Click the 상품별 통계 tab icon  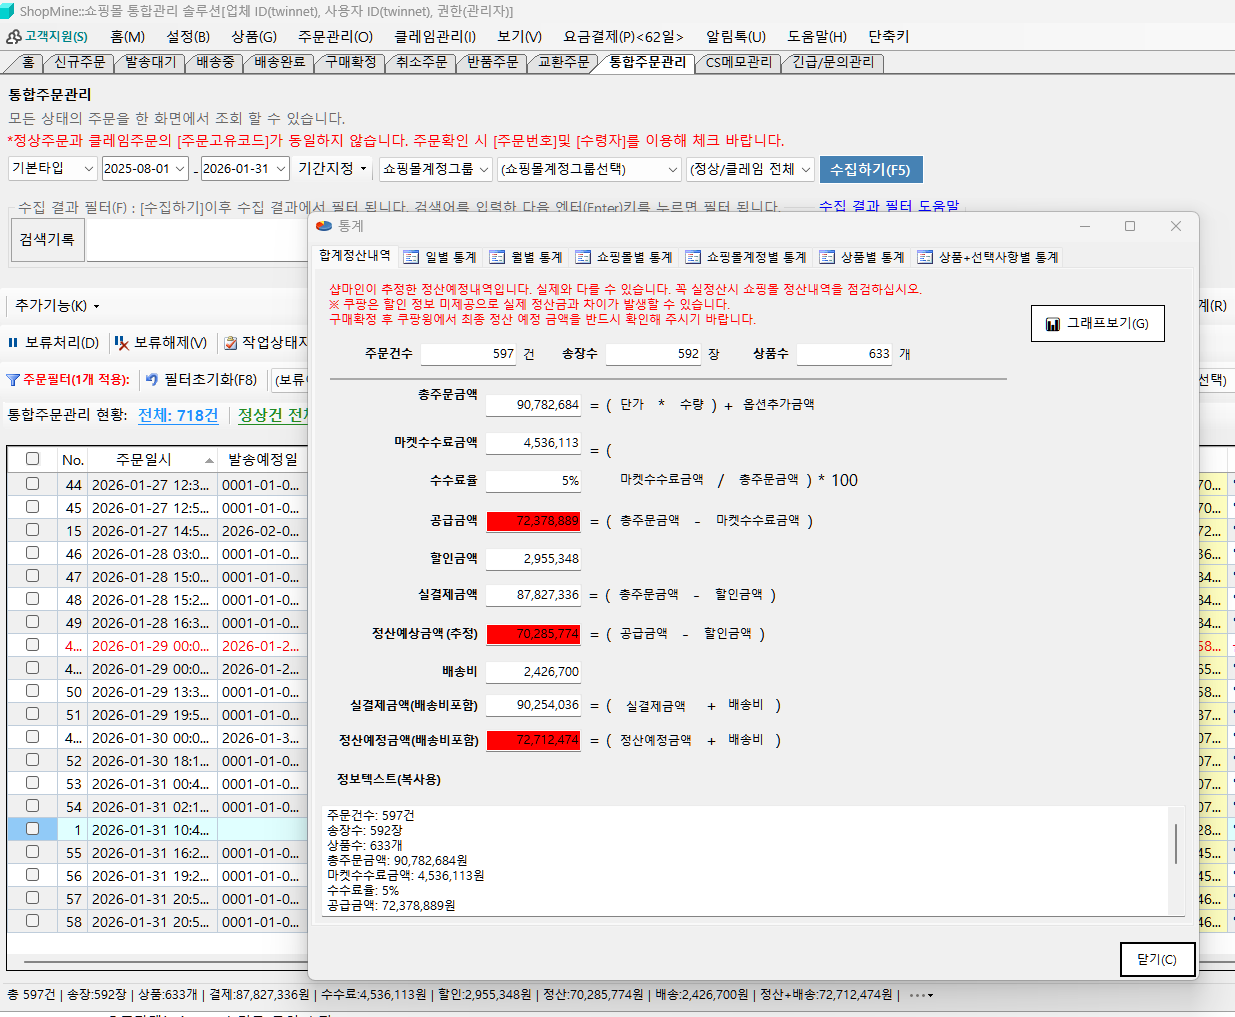827,258
